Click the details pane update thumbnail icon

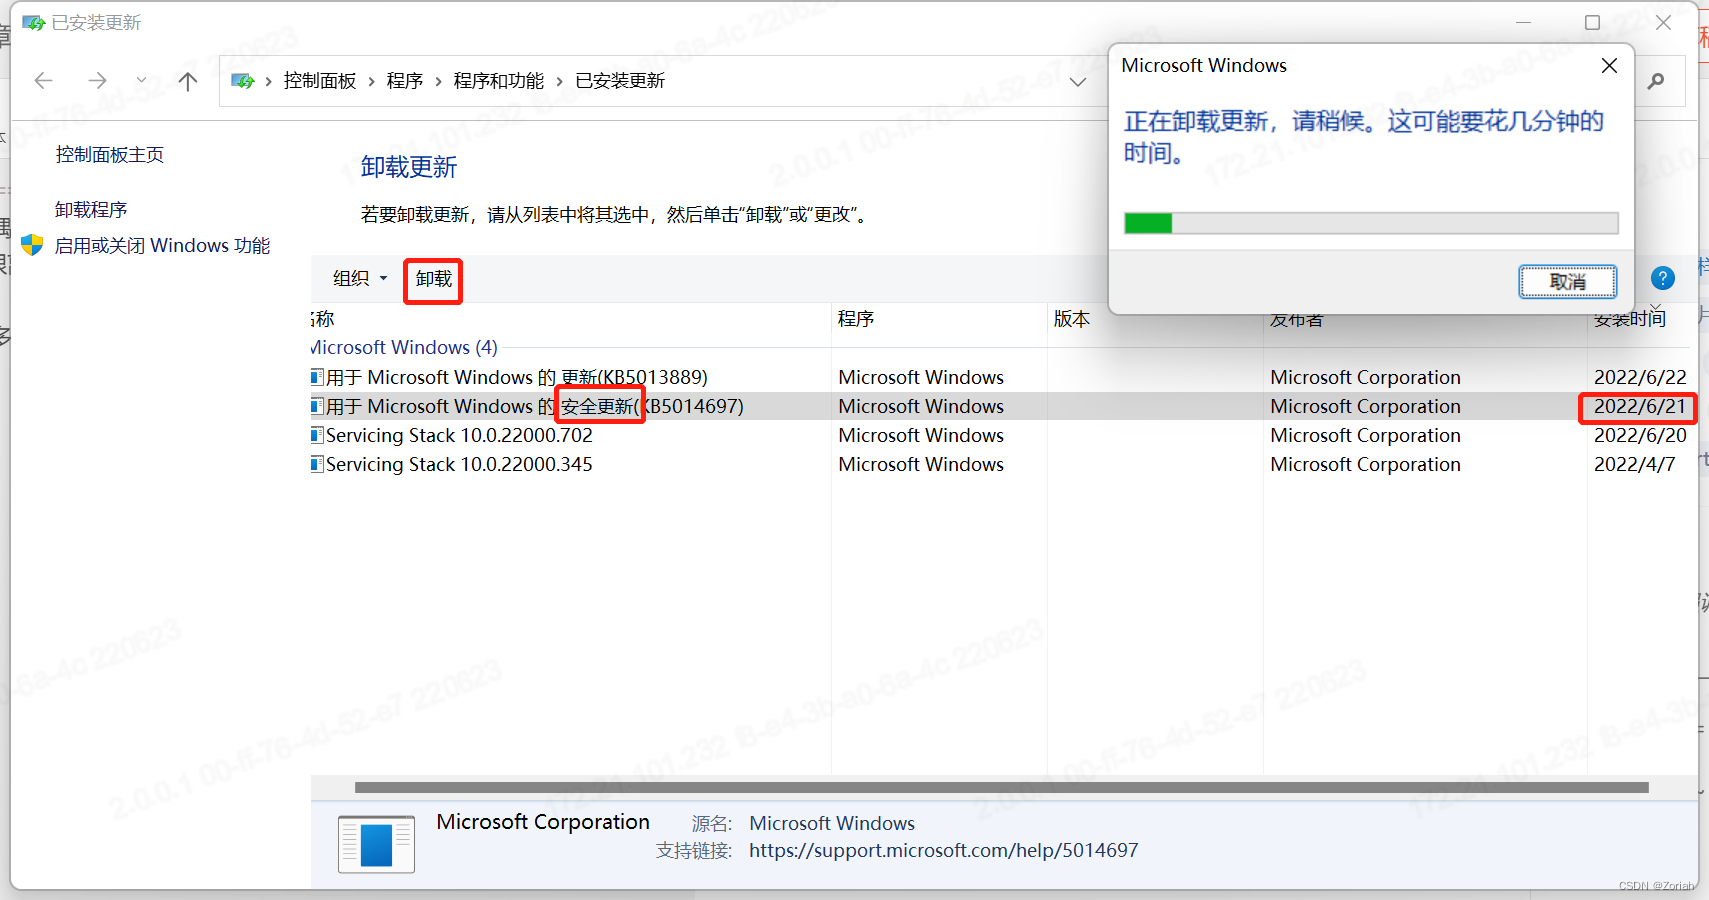pyautogui.click(x=376, y=845)
